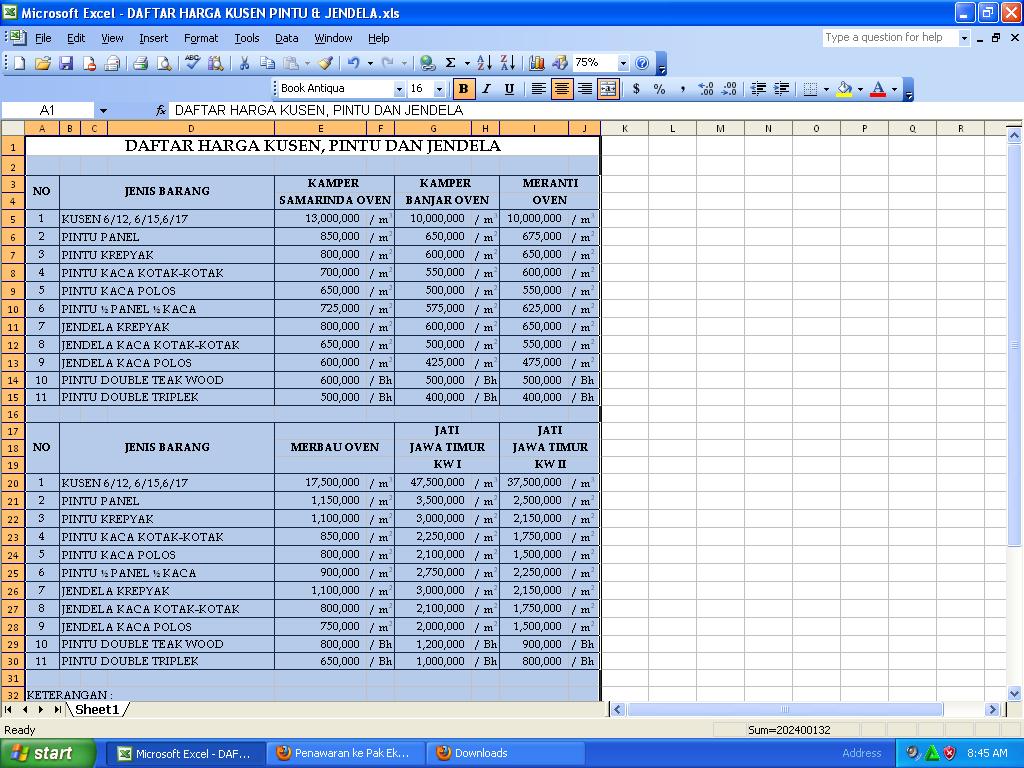Screen dimensions: 1024x768
Task: Expand the Borders dropdown arrow
Action: tap(826, 89)
